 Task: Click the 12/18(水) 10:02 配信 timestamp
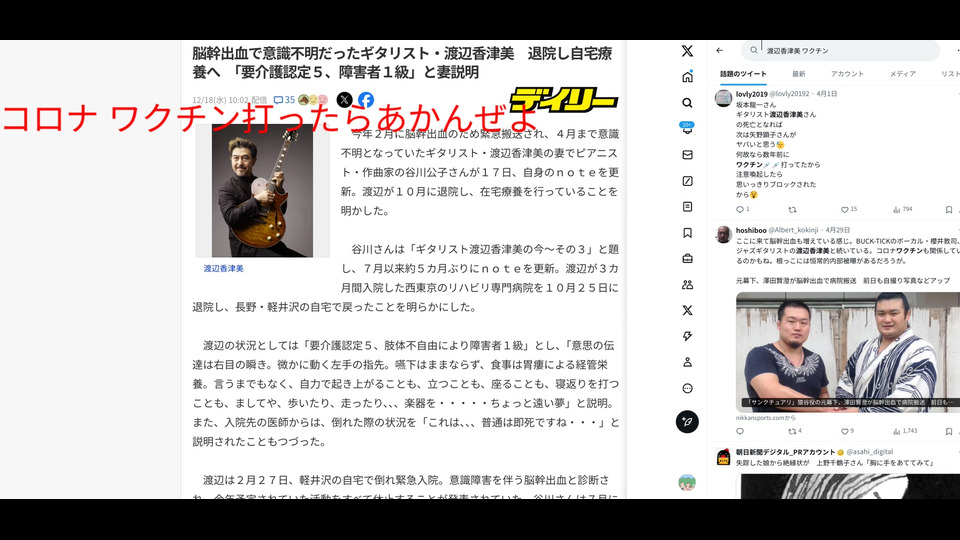point(230,100)
